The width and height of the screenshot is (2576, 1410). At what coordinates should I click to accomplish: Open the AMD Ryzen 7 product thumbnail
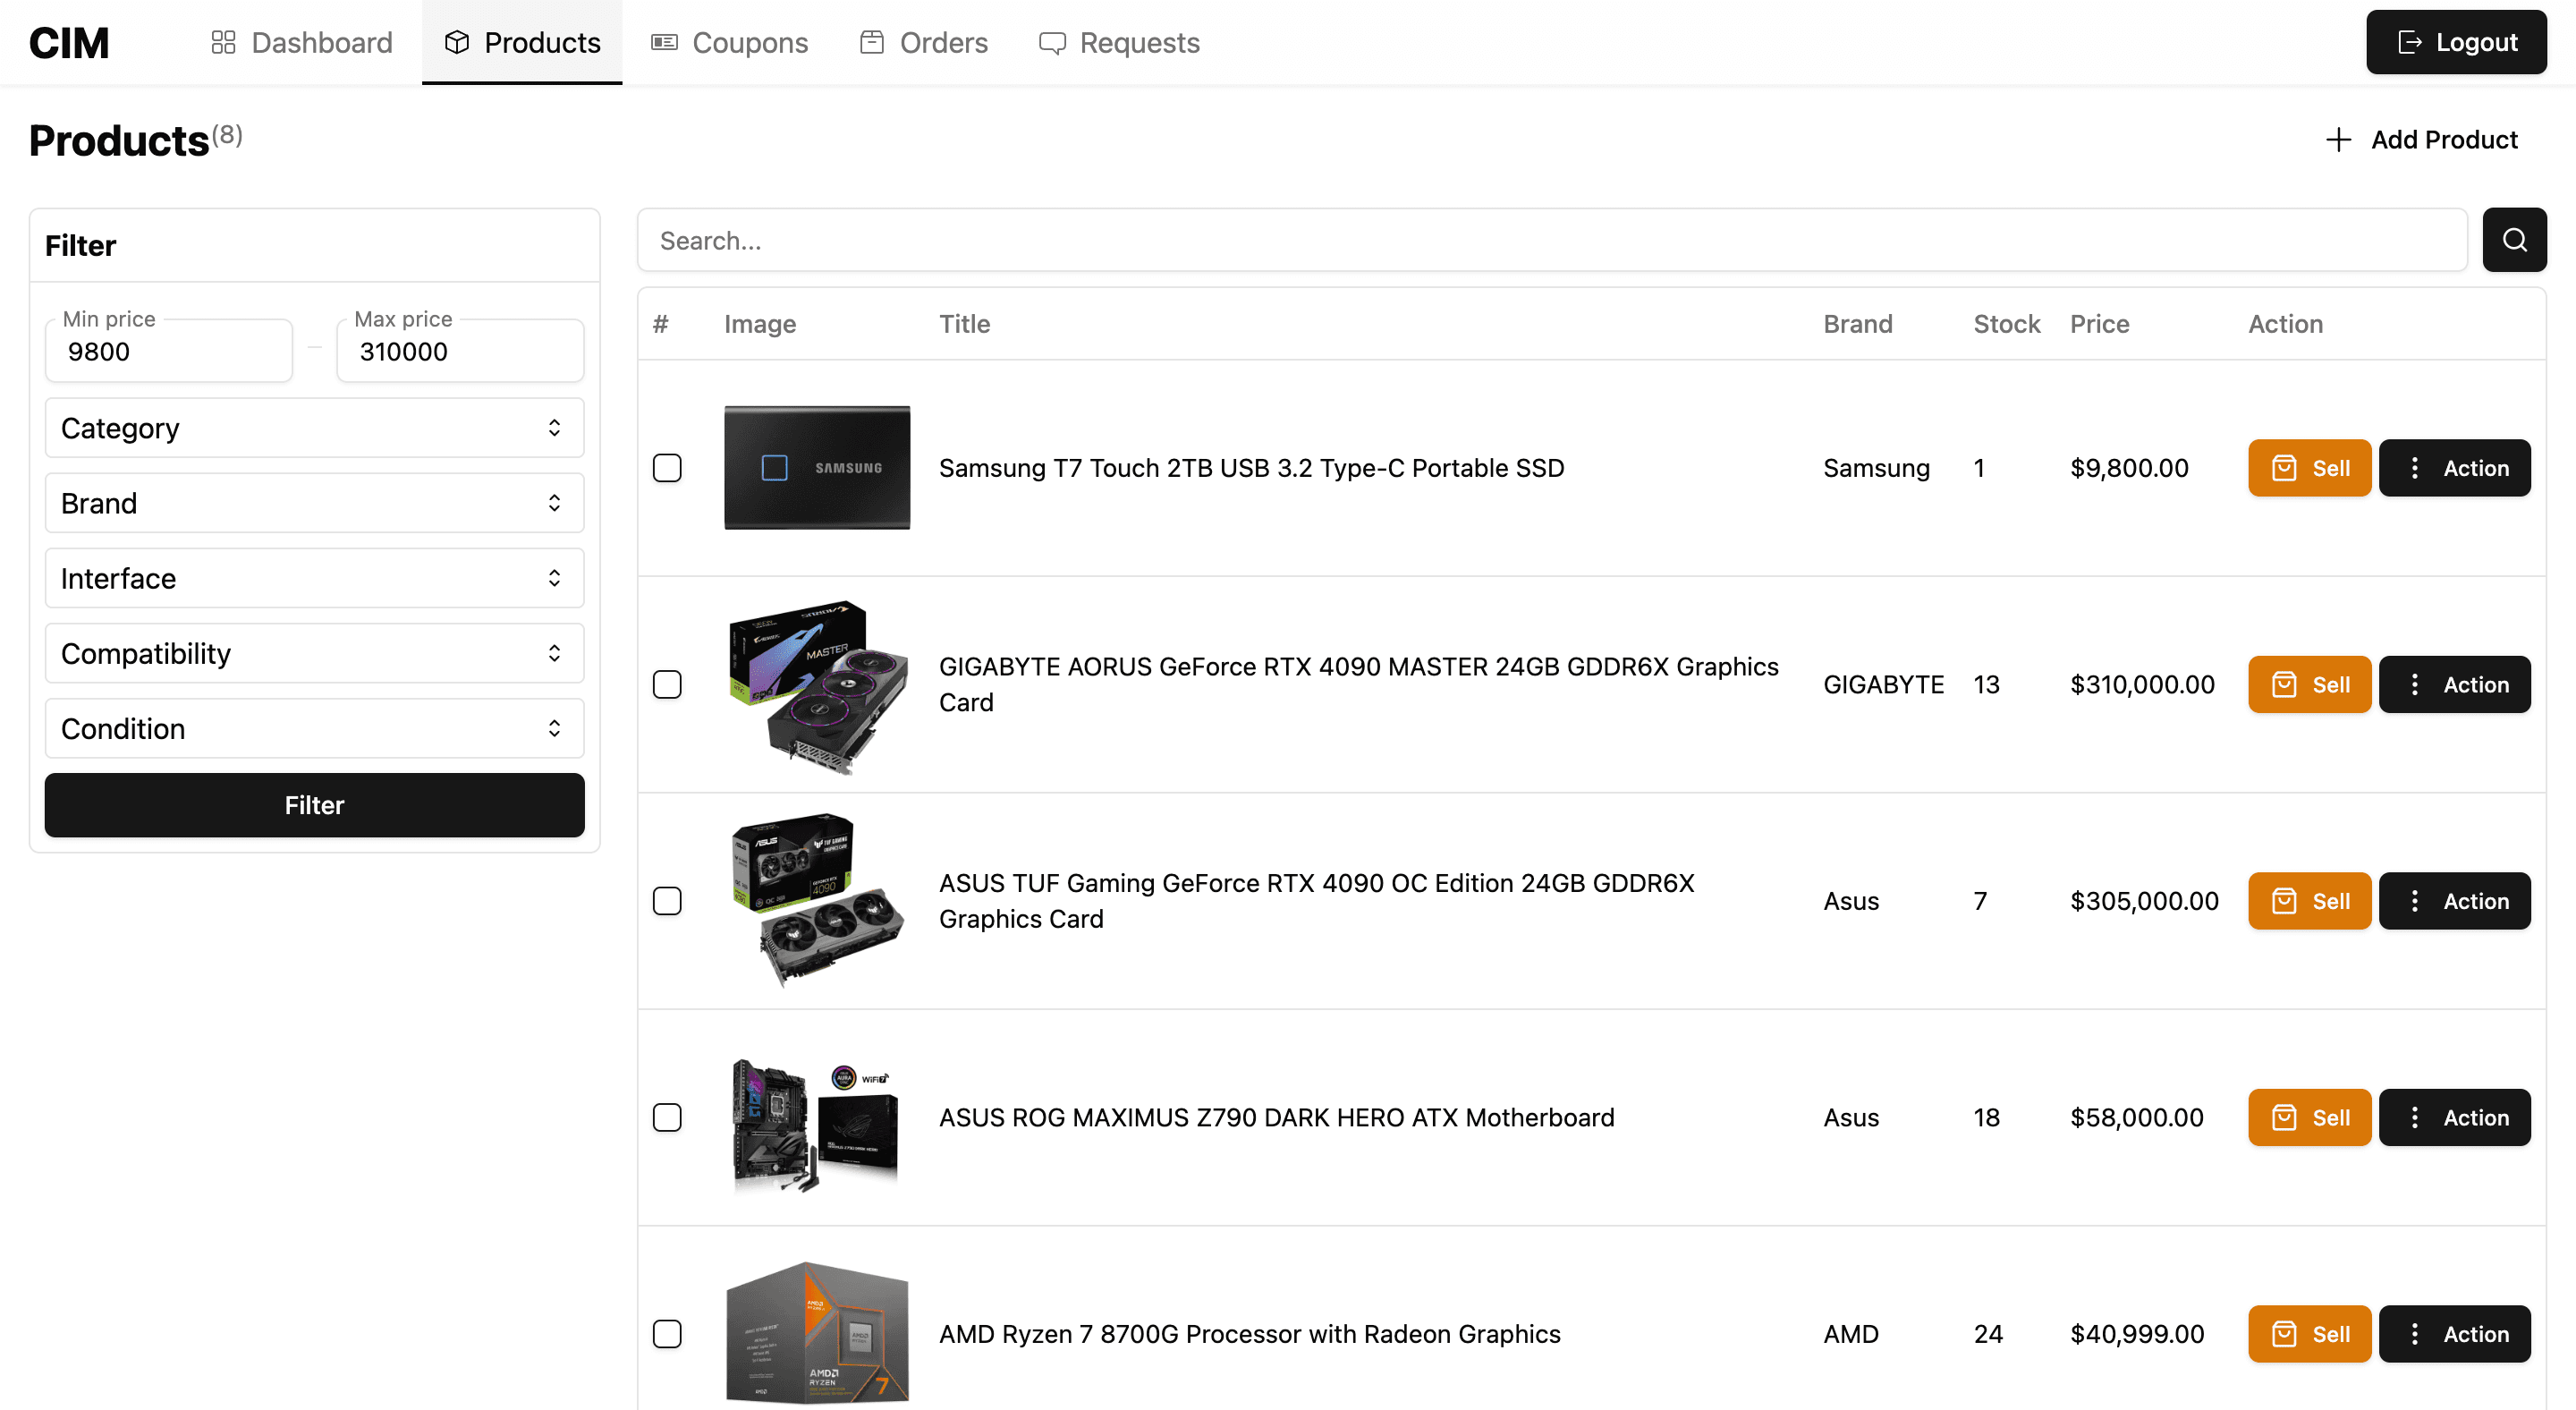817,1334
